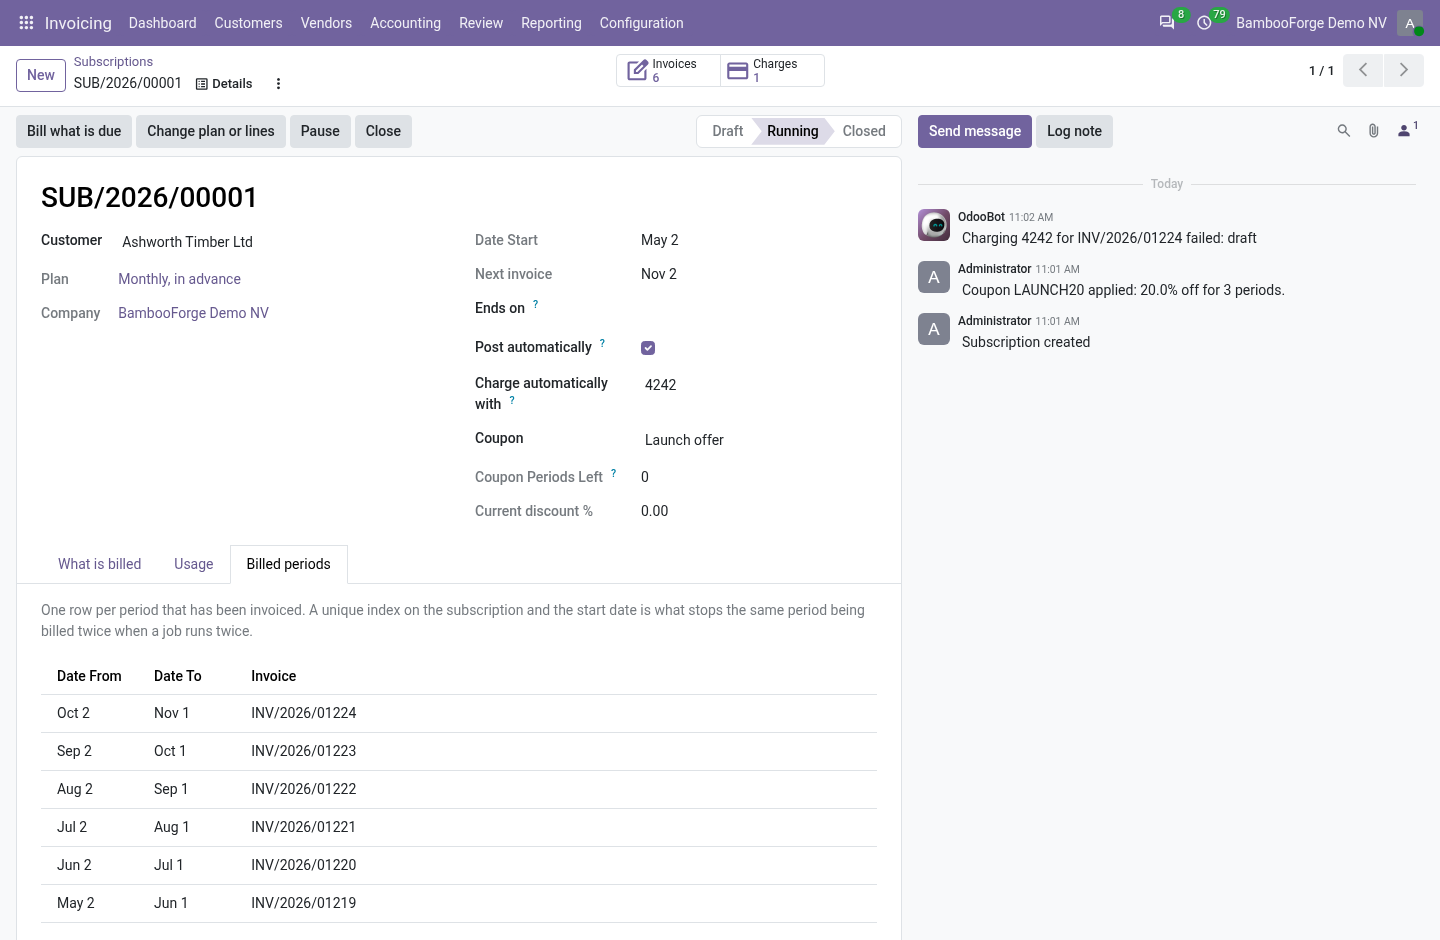Show help for Charge automatically with

512,400
